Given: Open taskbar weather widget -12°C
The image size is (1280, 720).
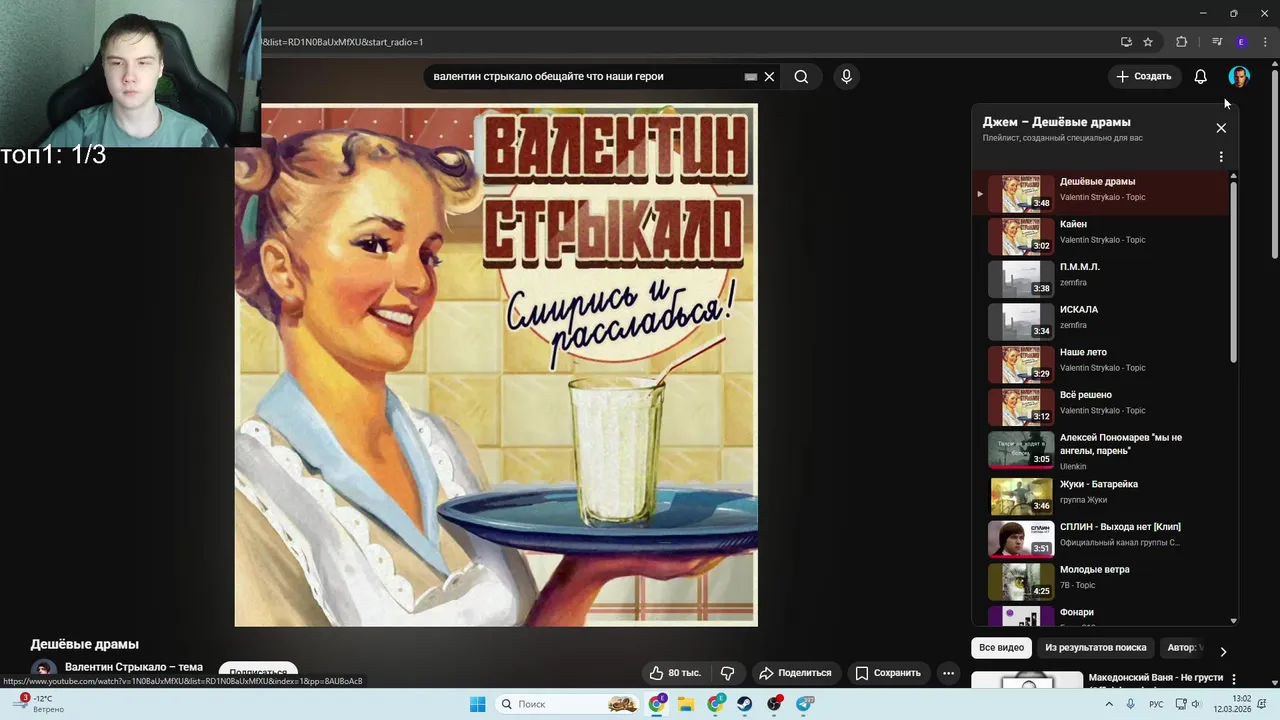Looking at the screenshot, I should pos(40,704).
